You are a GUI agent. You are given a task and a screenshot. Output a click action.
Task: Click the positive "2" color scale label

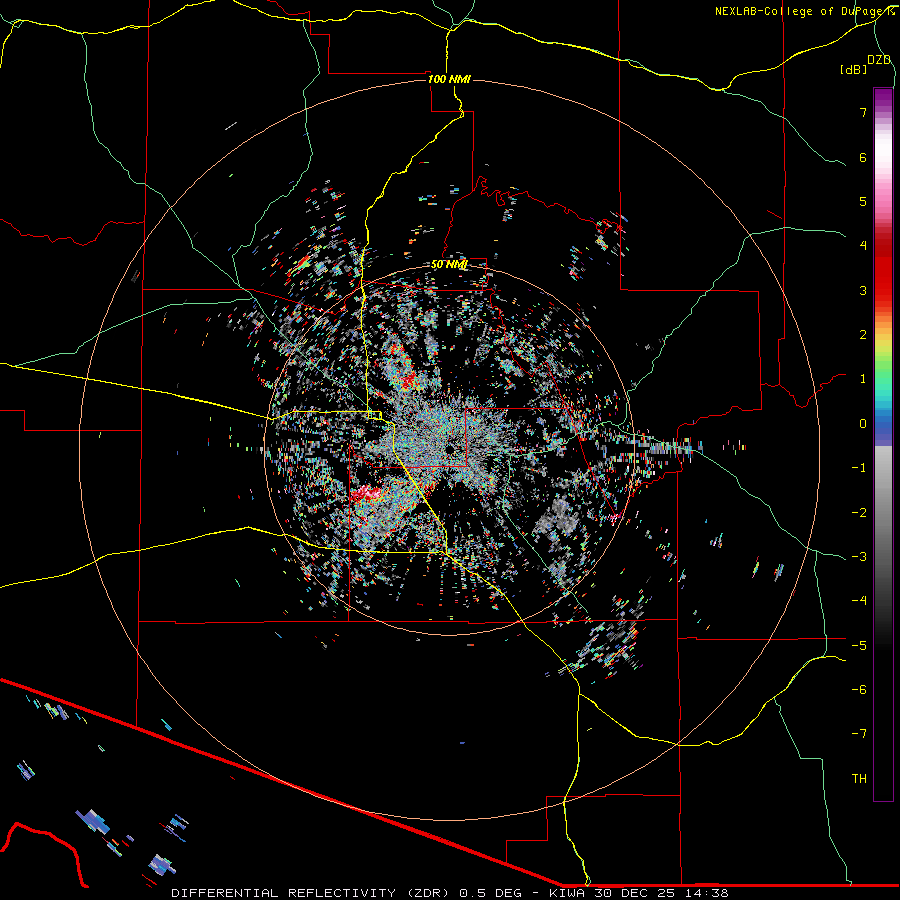pyautogui.click(x=863, y=335)
